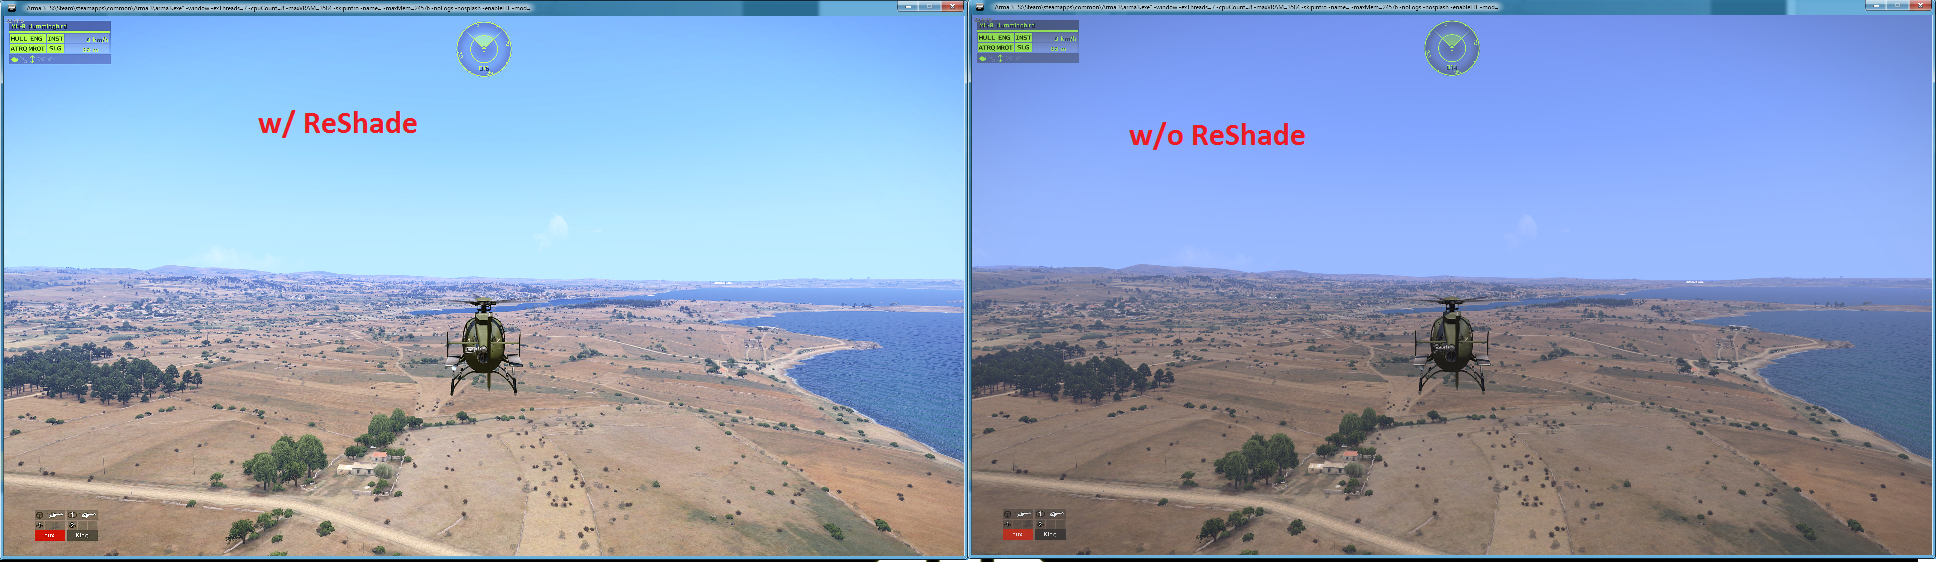Click the red squad member bar in right window
Screen dimensions: 1936x562
(1018, 534)
